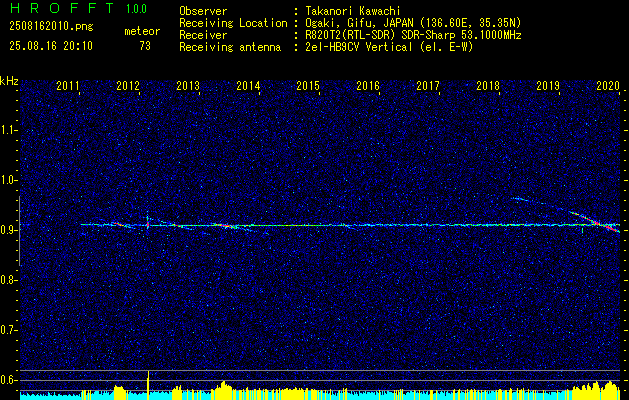Click the Receiving Location label
The width and height of the screenshot is (629, 400).
[x=233, y=23]
